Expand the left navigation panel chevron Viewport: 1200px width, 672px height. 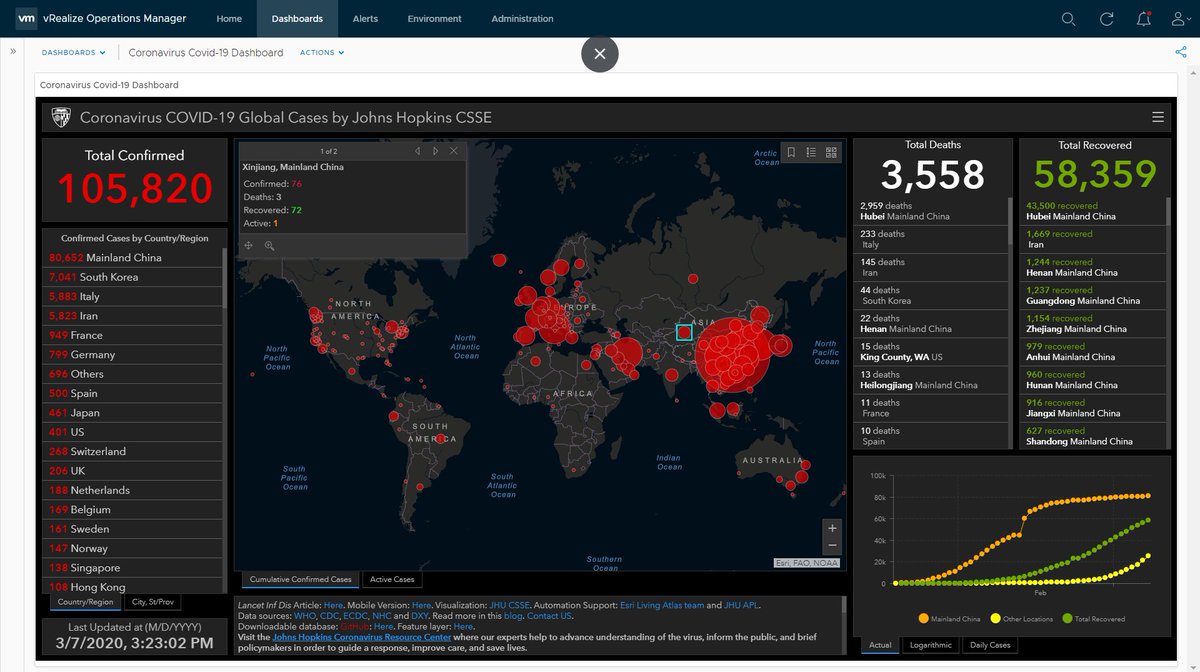13,52
